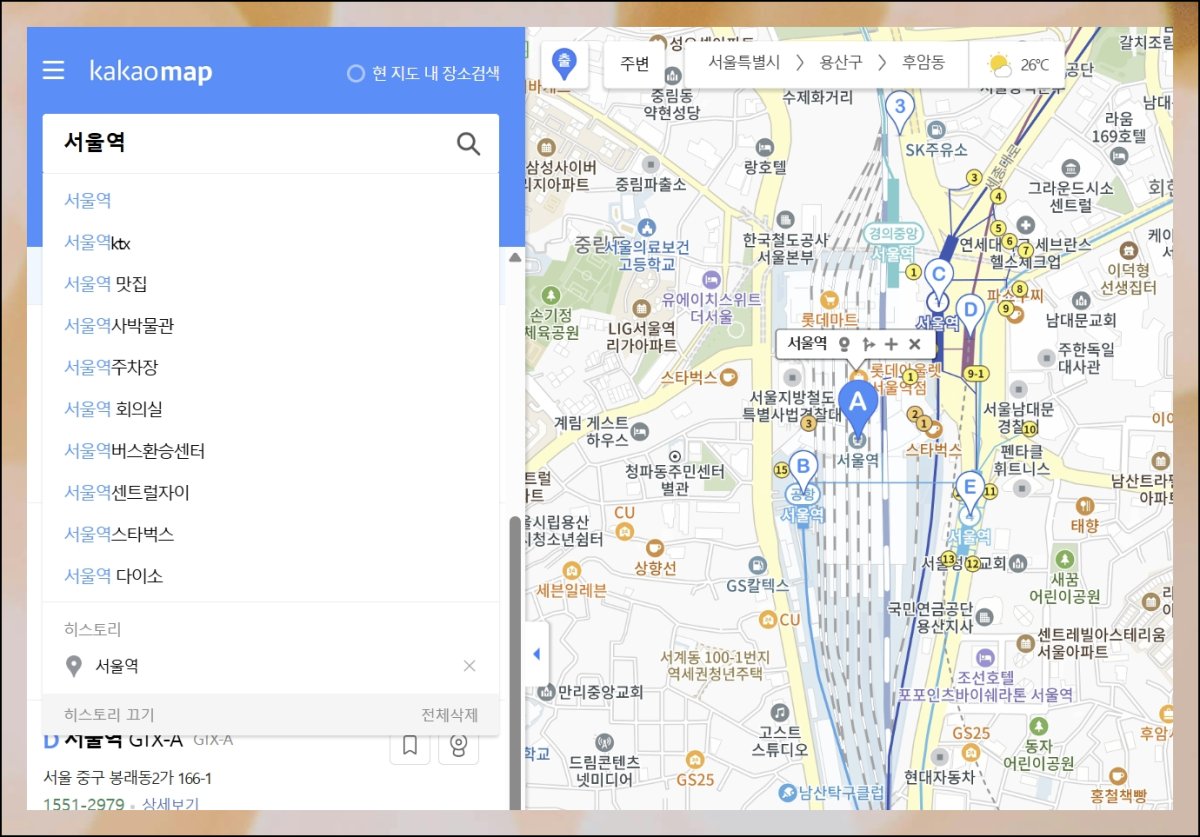Click the search magnifier icon
This screenshot has width=1200, height=837.
pyautogui.click(x=468, y=143)
